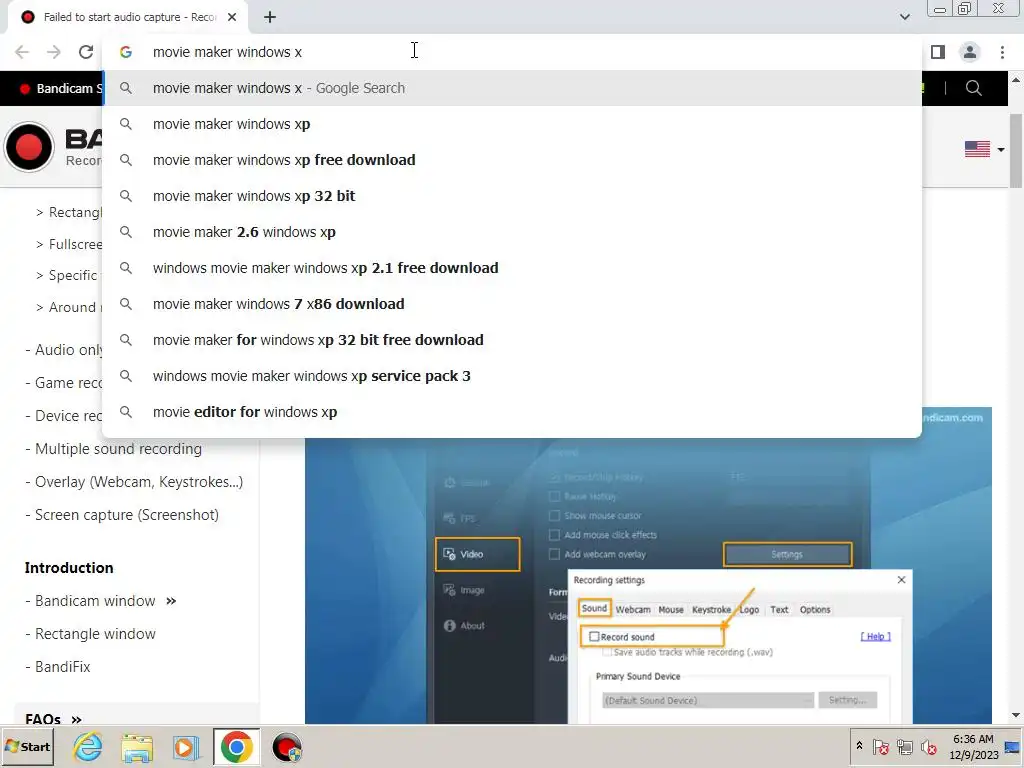The image size is (1024, 768).
Task: Show hidden tray icons arrow
Action: (859, 746)
